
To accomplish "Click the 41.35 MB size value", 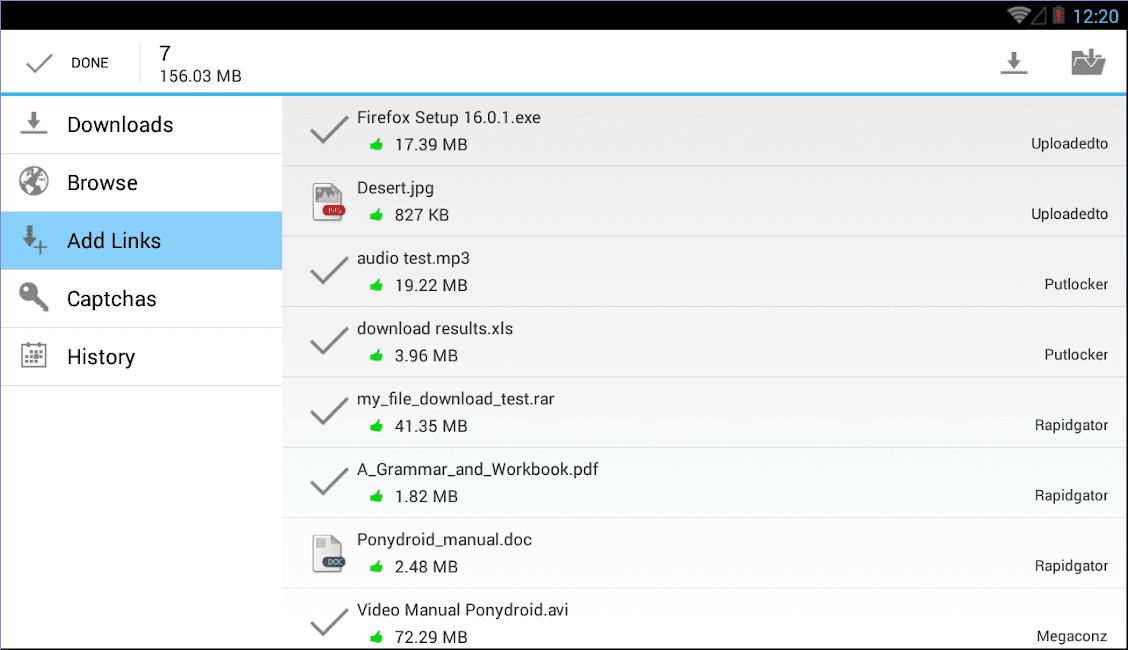I will (431, 427).
